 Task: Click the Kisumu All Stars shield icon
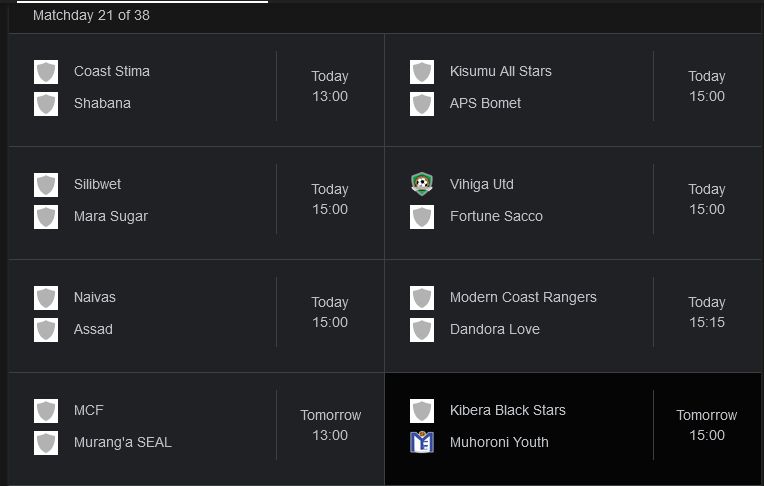coord(422,72)
